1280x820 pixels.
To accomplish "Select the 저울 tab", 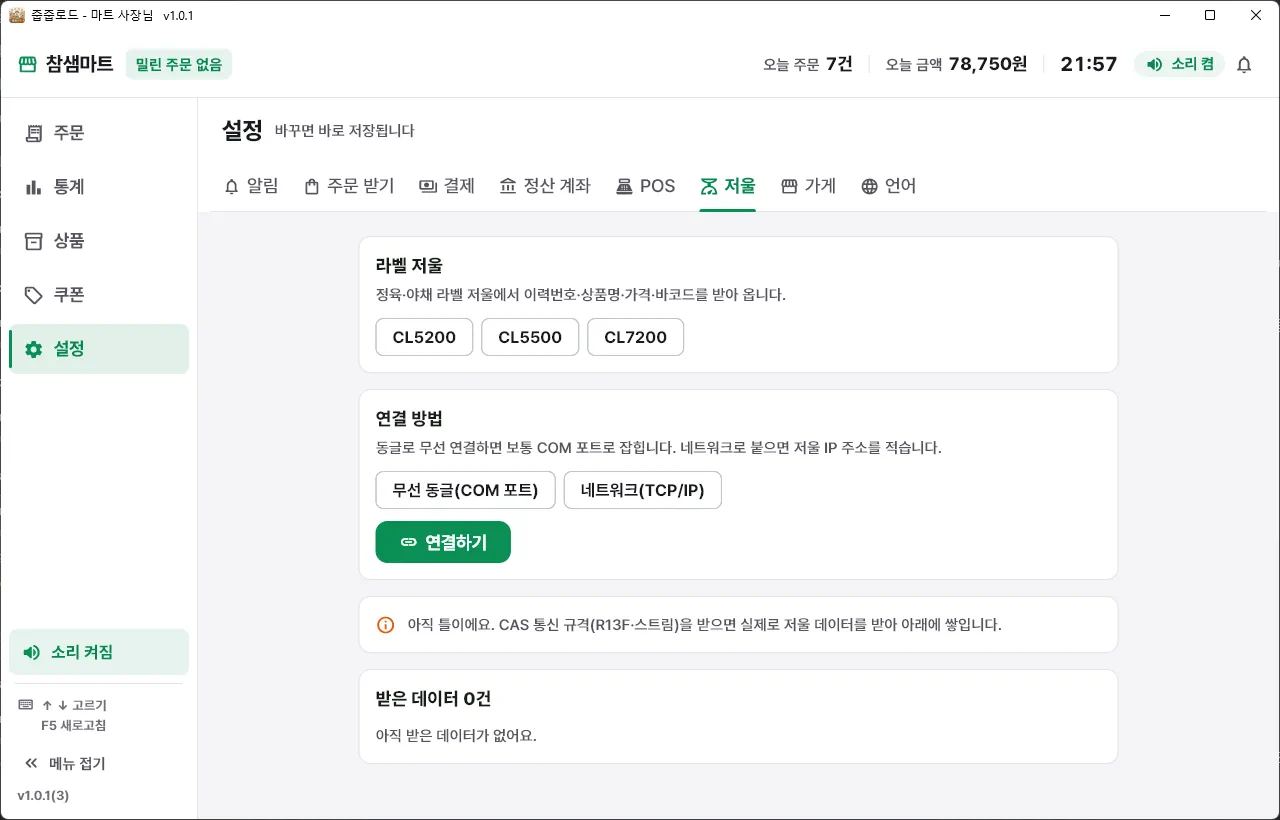I will [728, 186].
